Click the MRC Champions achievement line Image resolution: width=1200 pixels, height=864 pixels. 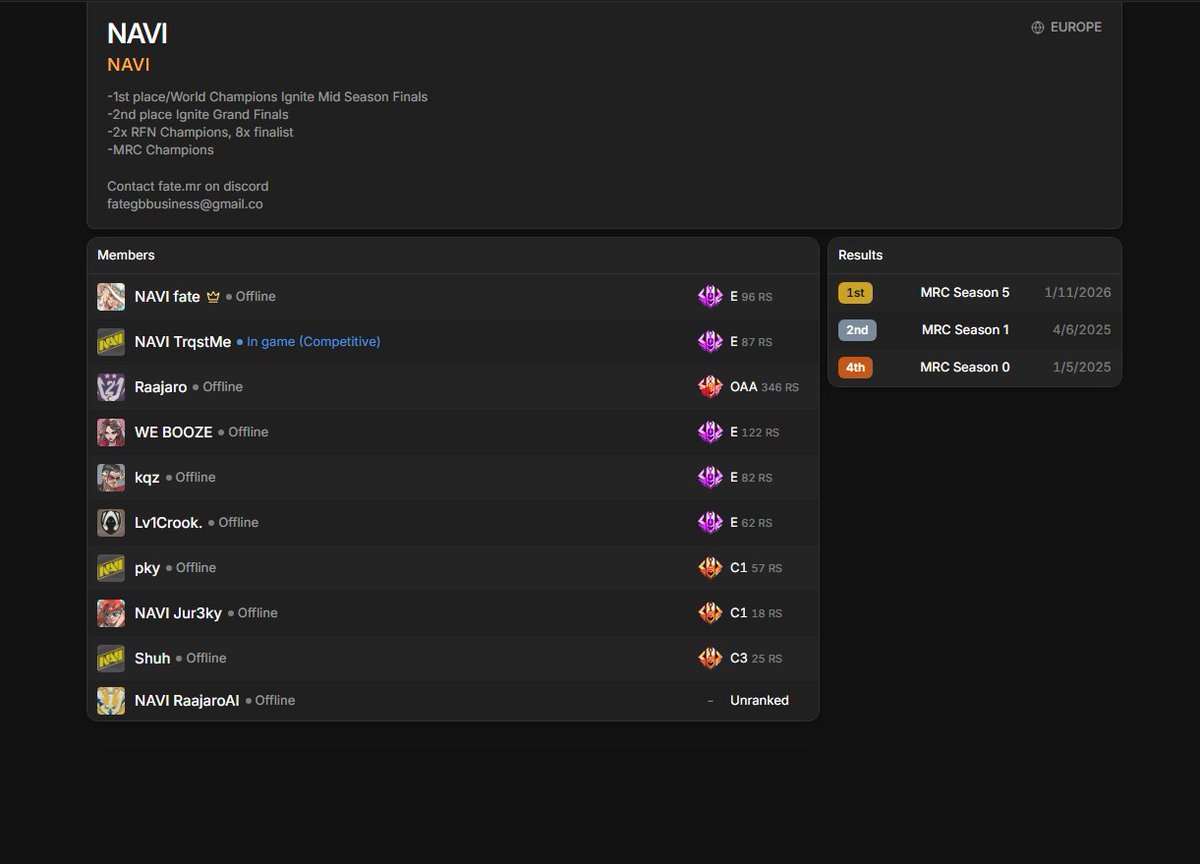click(x=160, y=150)
